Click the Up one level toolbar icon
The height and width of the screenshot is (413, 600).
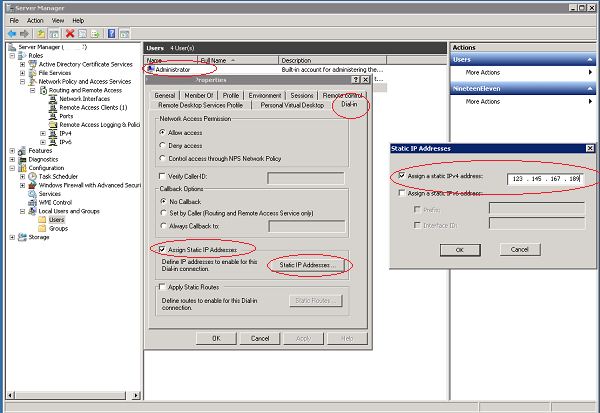42,33
